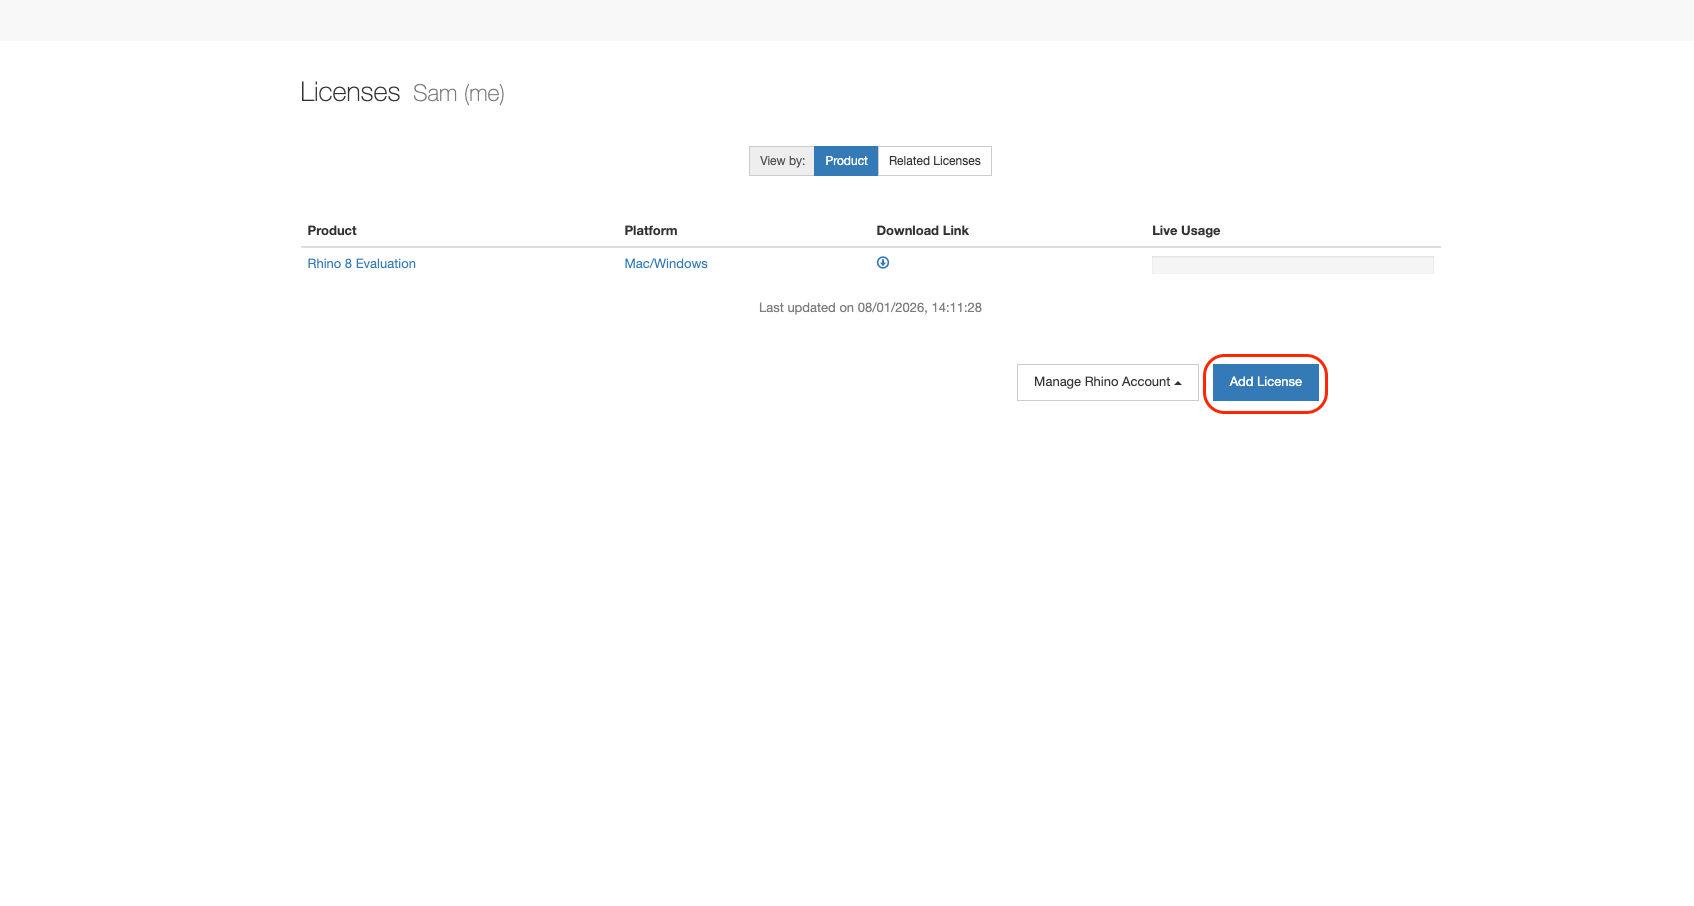Click the blank area below the buttons

pos(847,600)
